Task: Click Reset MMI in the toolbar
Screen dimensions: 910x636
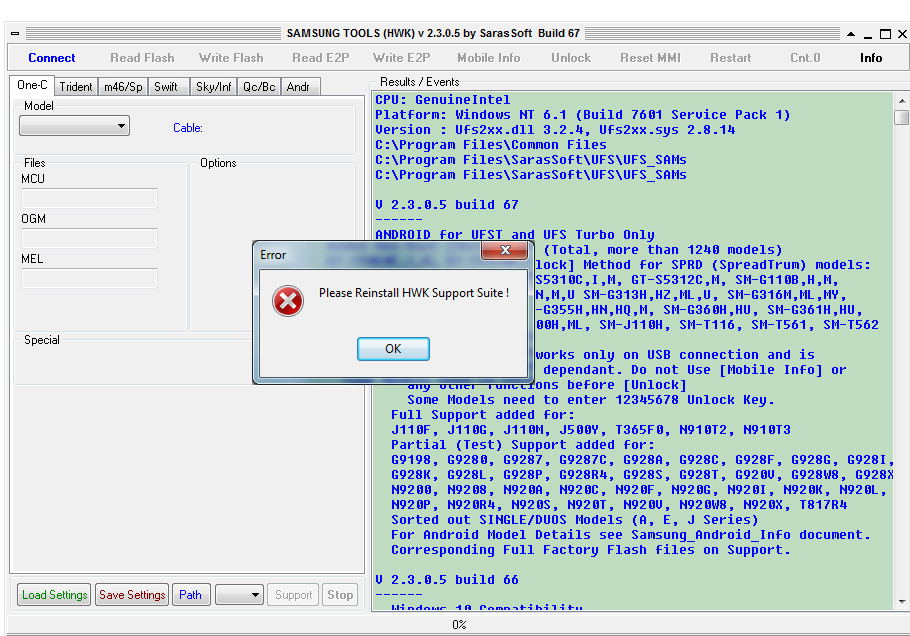Action: (x=650, y=58)
